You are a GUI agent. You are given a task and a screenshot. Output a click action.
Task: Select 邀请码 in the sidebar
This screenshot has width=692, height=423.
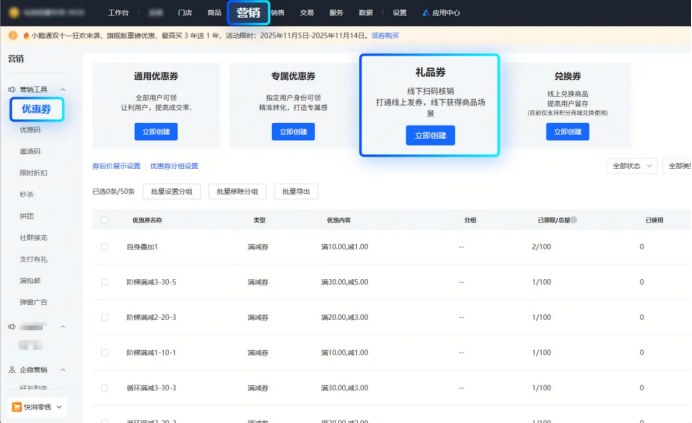pyautogui.click(x=30, y=151)
